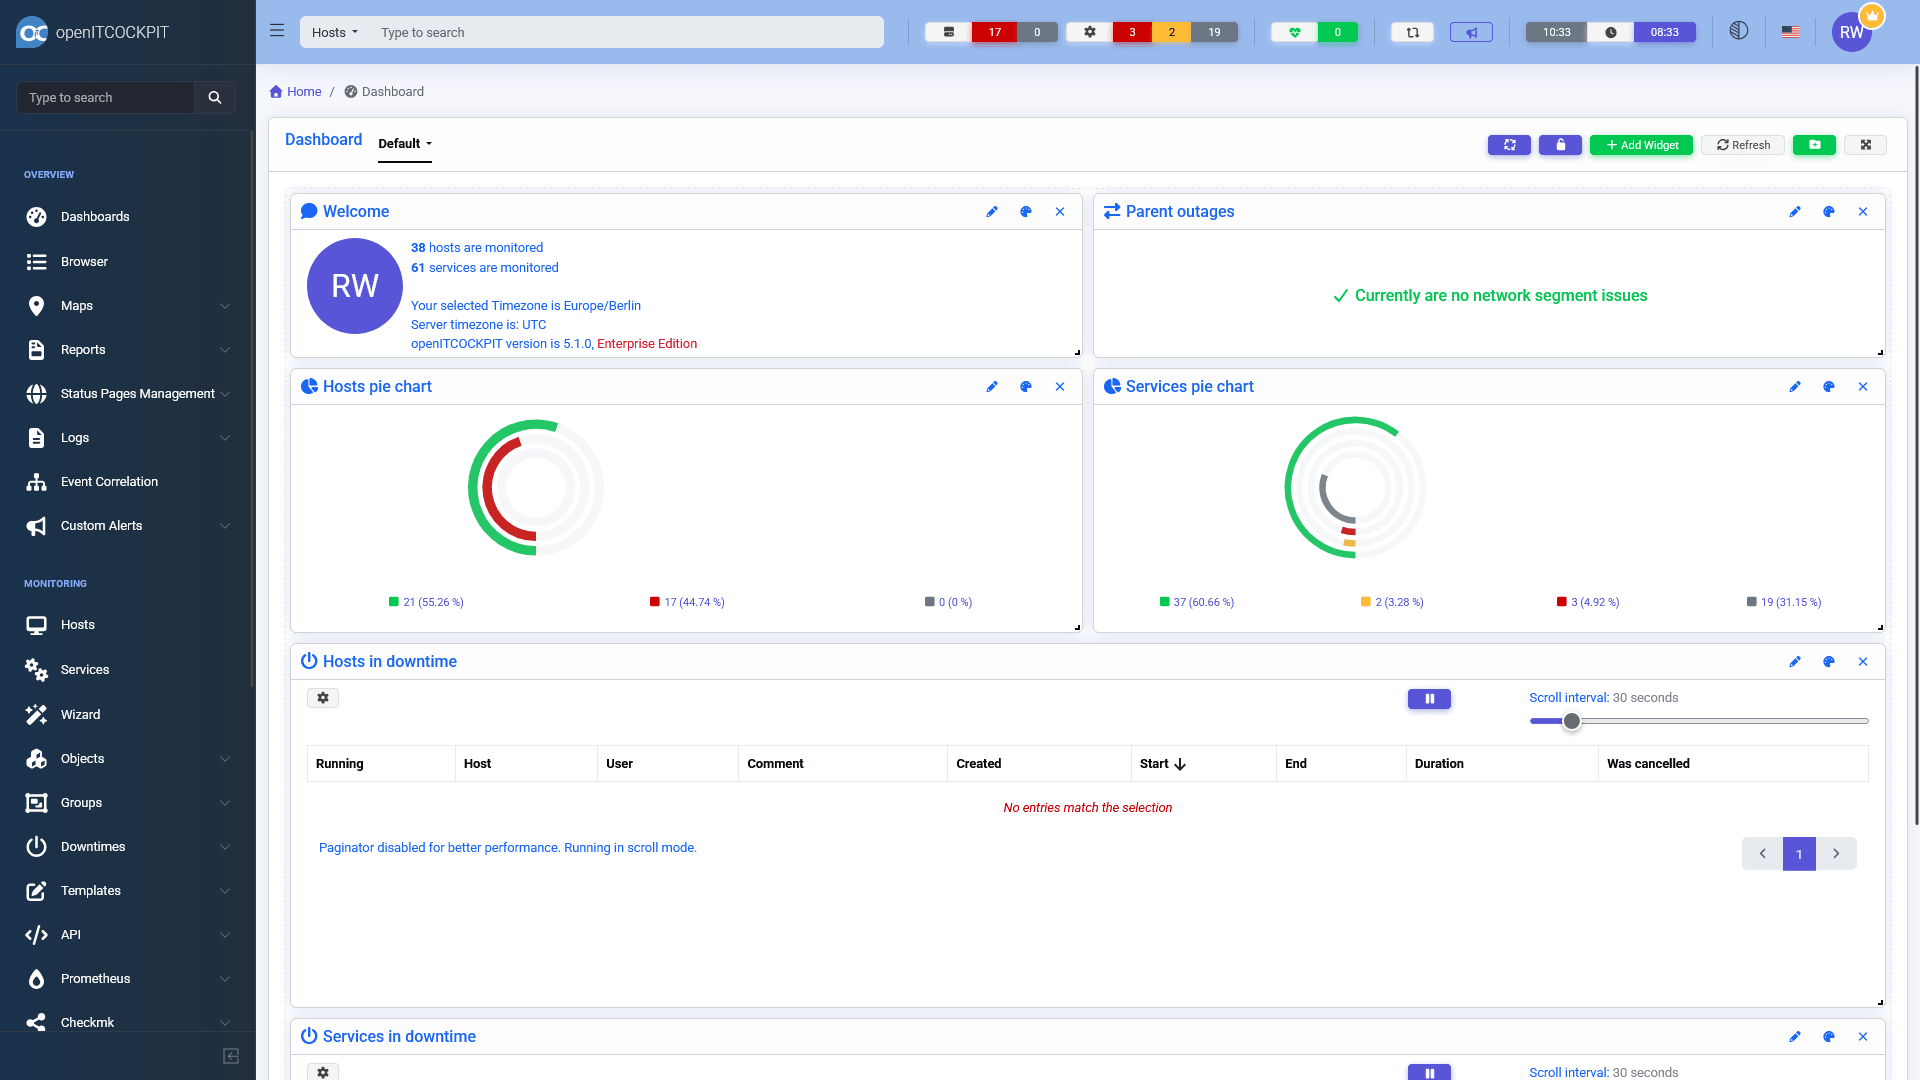Lock the dashboard layout
This screenshot has height=1080, width=1920.
[1560, 145]
